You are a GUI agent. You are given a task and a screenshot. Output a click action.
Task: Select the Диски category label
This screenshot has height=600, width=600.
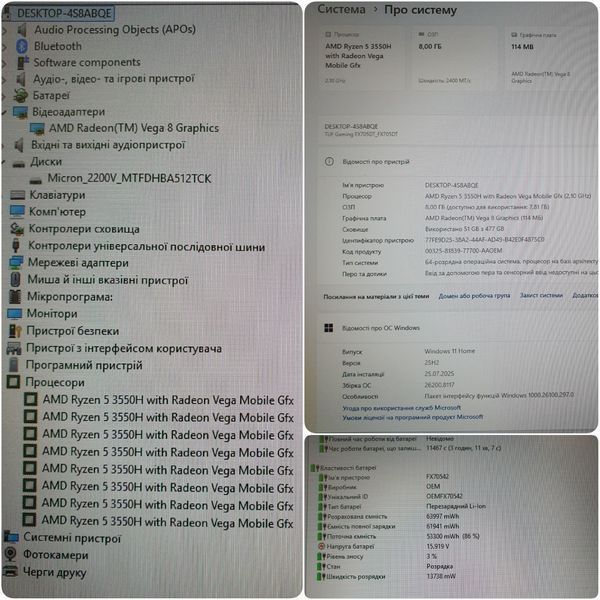pos(46,162)
